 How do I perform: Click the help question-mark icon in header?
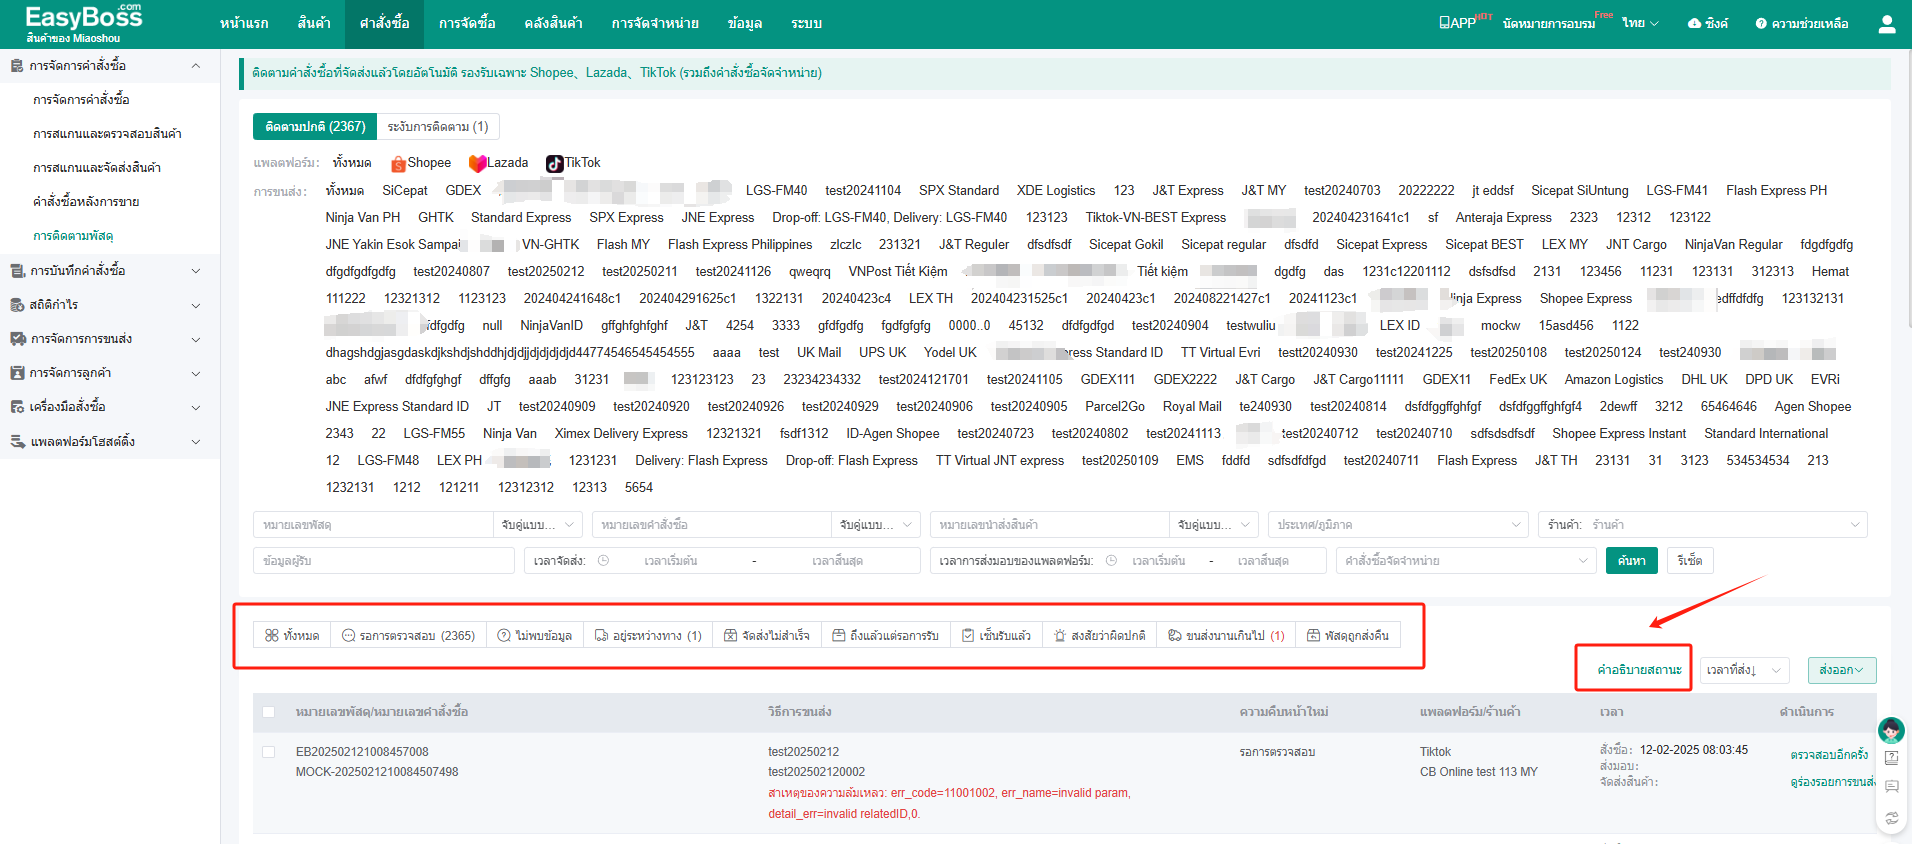click(1761, 23)
